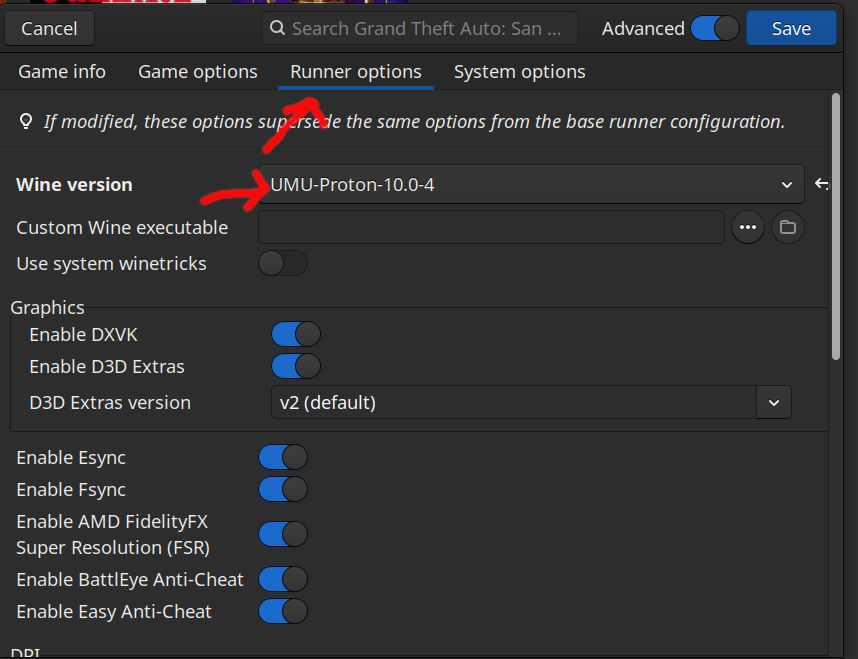Click the Enable BattlEye Anti-Cheat label

pyautogui.click(x=130, y=580)
